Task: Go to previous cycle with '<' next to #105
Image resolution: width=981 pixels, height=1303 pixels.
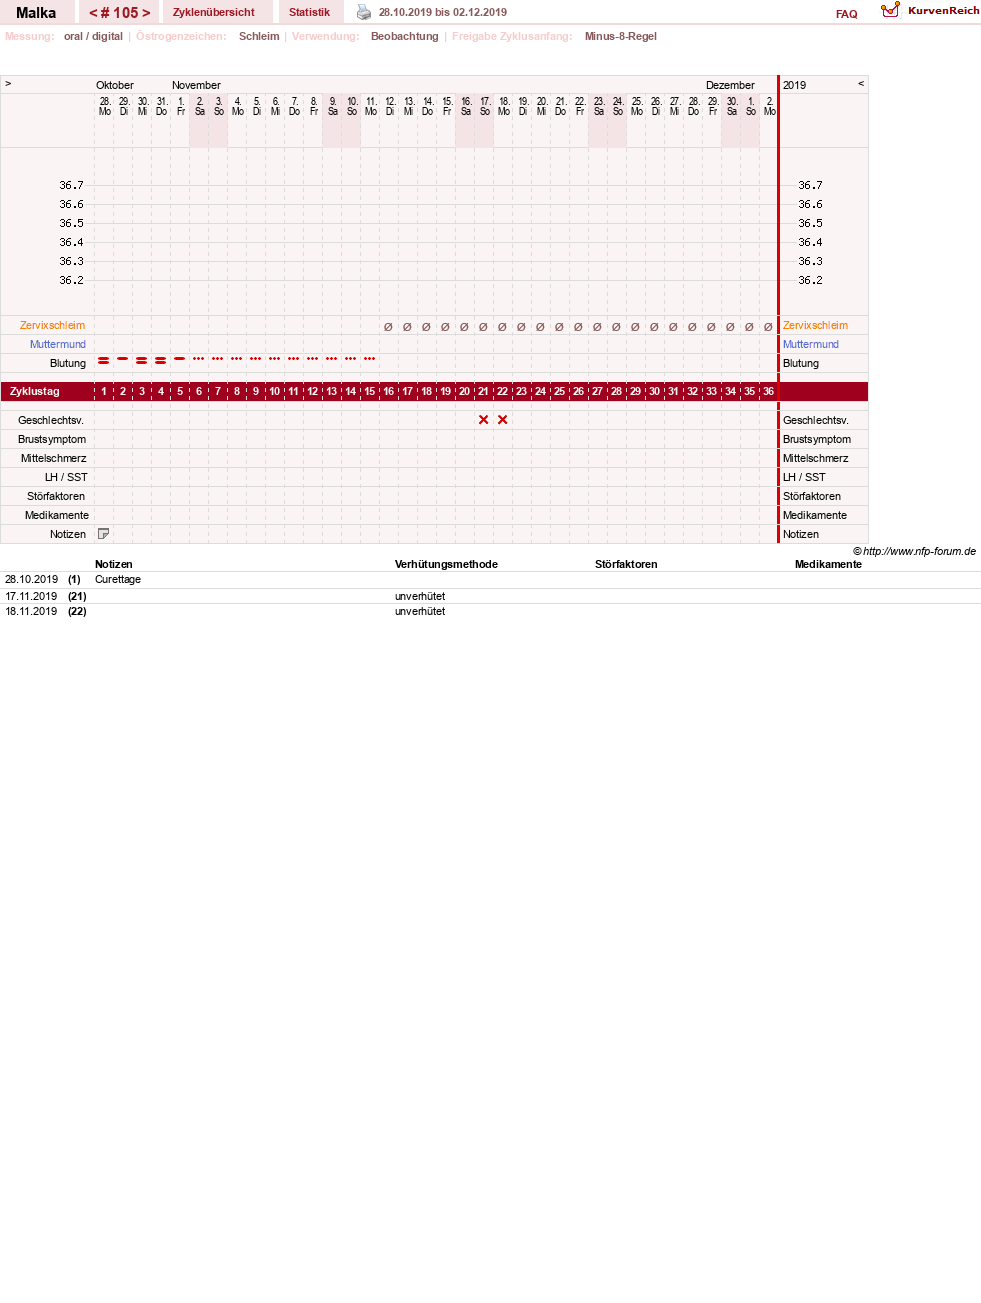Action: tap(93, 13)
